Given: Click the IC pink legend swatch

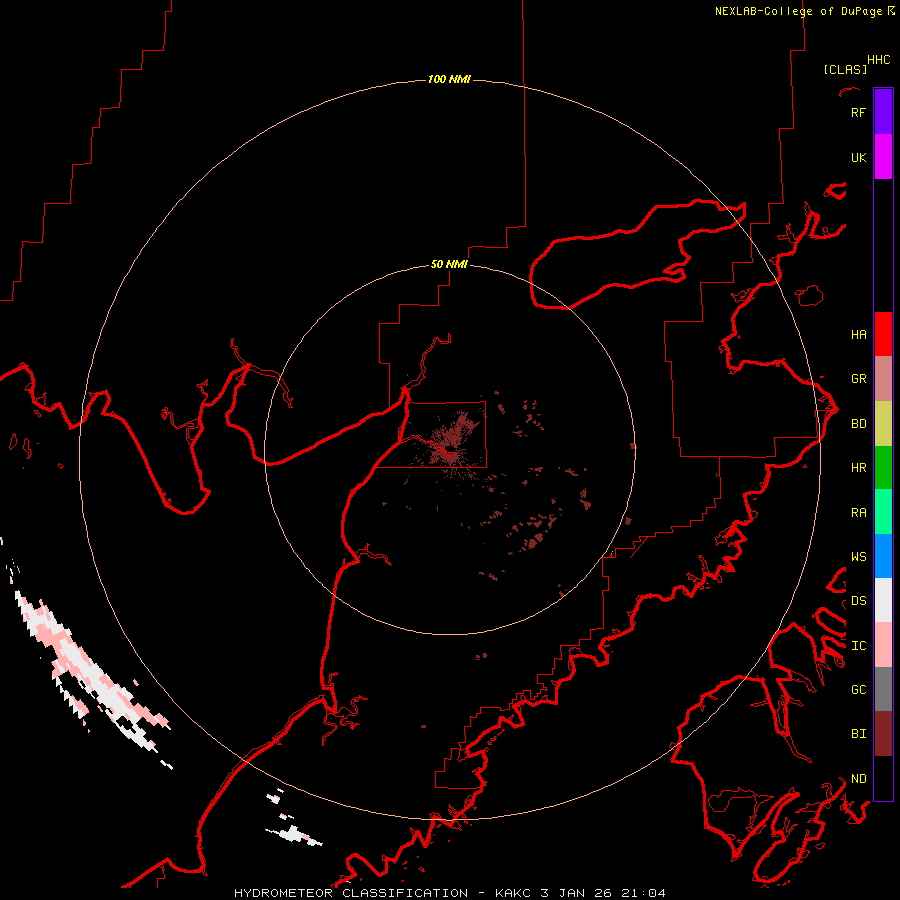Looking at the screenshot, I should (x=883, y=645).
